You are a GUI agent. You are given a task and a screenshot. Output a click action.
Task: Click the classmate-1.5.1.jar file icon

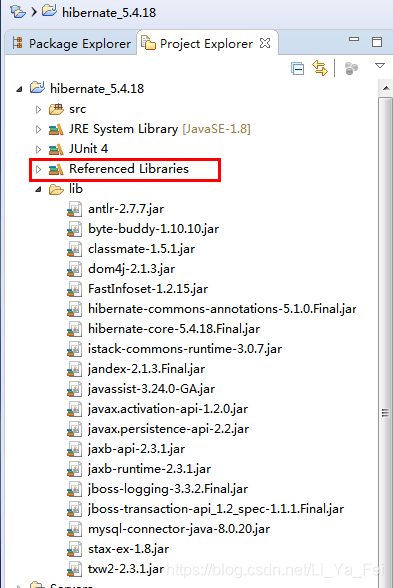pyautogui.click(x=74, y=249)
